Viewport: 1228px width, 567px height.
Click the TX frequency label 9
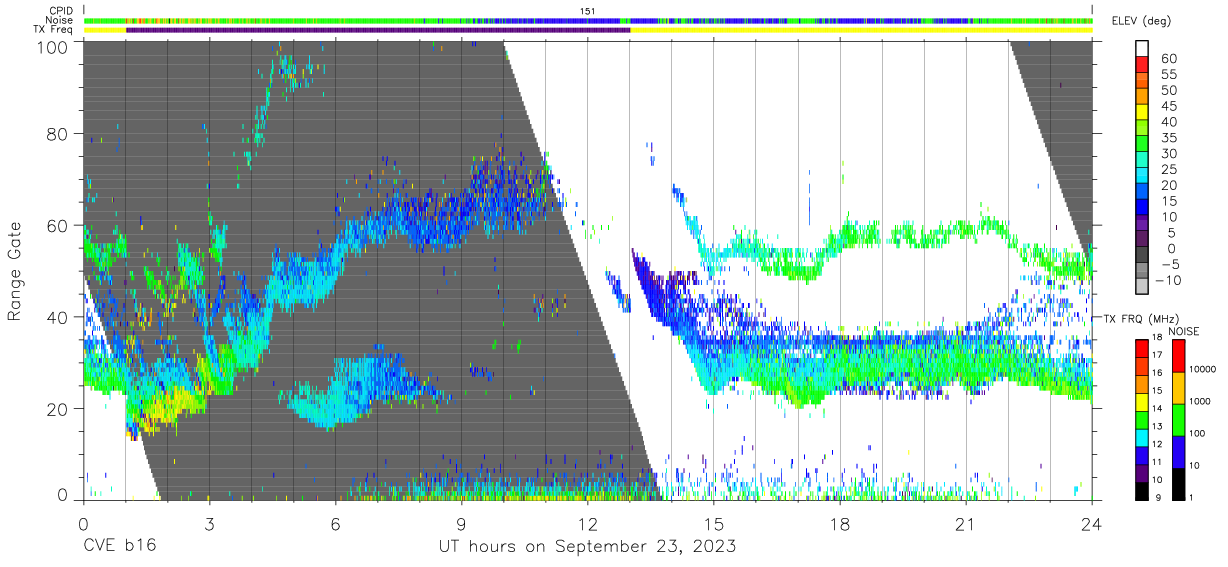1160,498
